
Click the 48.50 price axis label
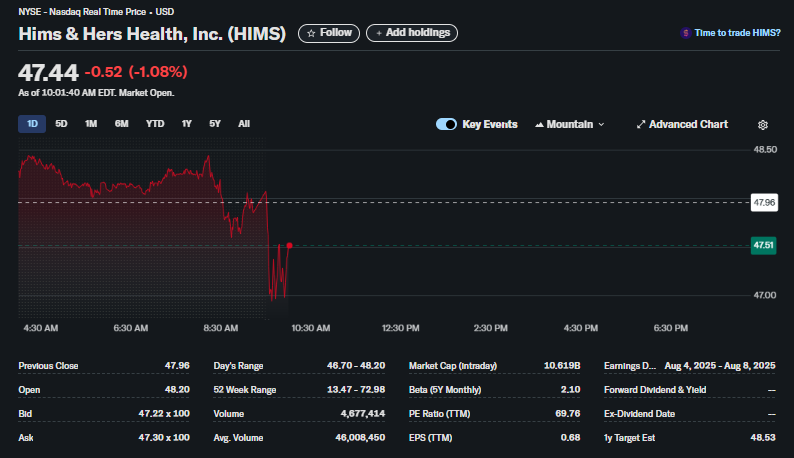pos(765,150)
